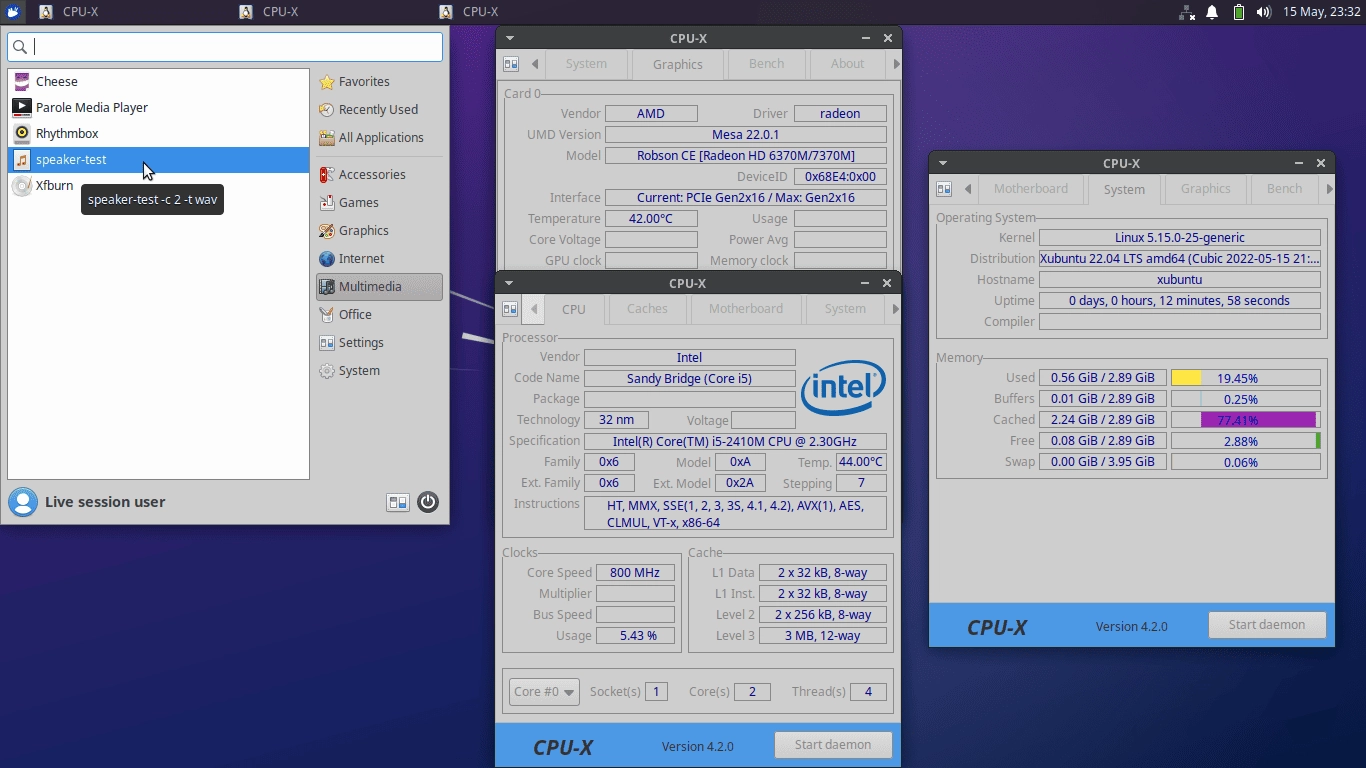Select All Applications category icon

[x=326, y=138]
